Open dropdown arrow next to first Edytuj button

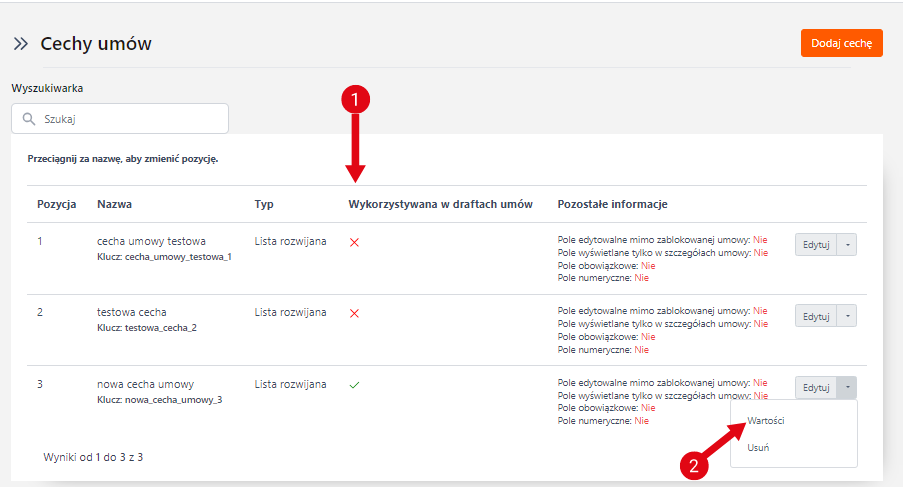click(846, 245)
